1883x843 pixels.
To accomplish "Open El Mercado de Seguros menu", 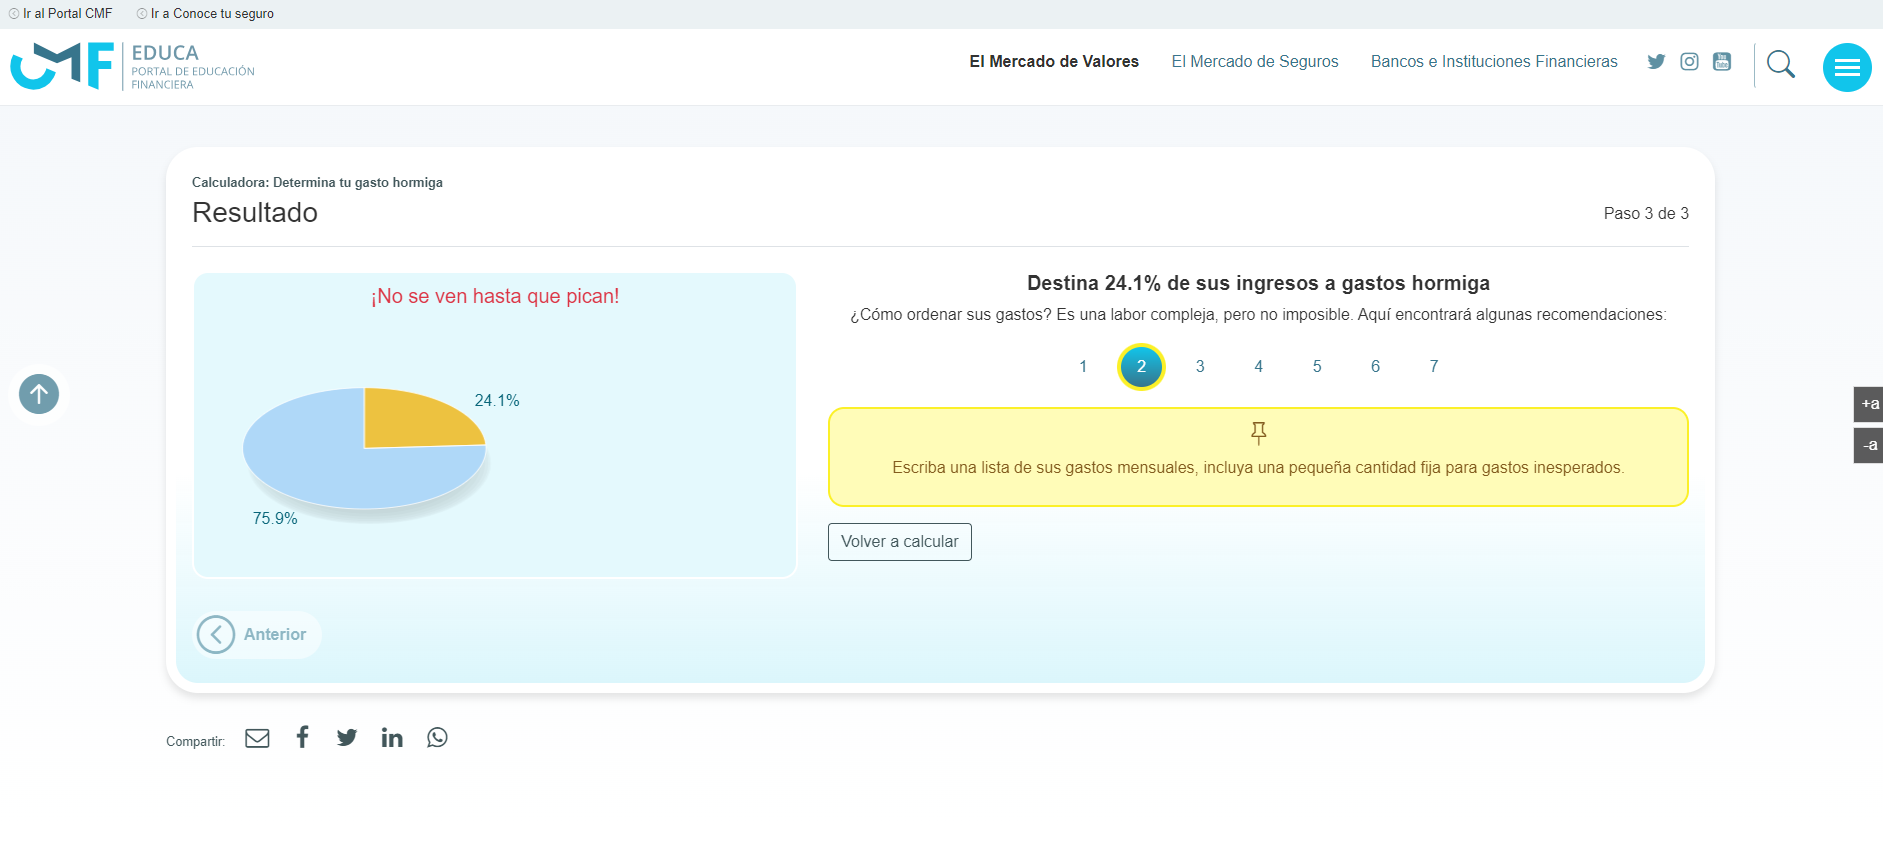I will [x=1254, y=62].
